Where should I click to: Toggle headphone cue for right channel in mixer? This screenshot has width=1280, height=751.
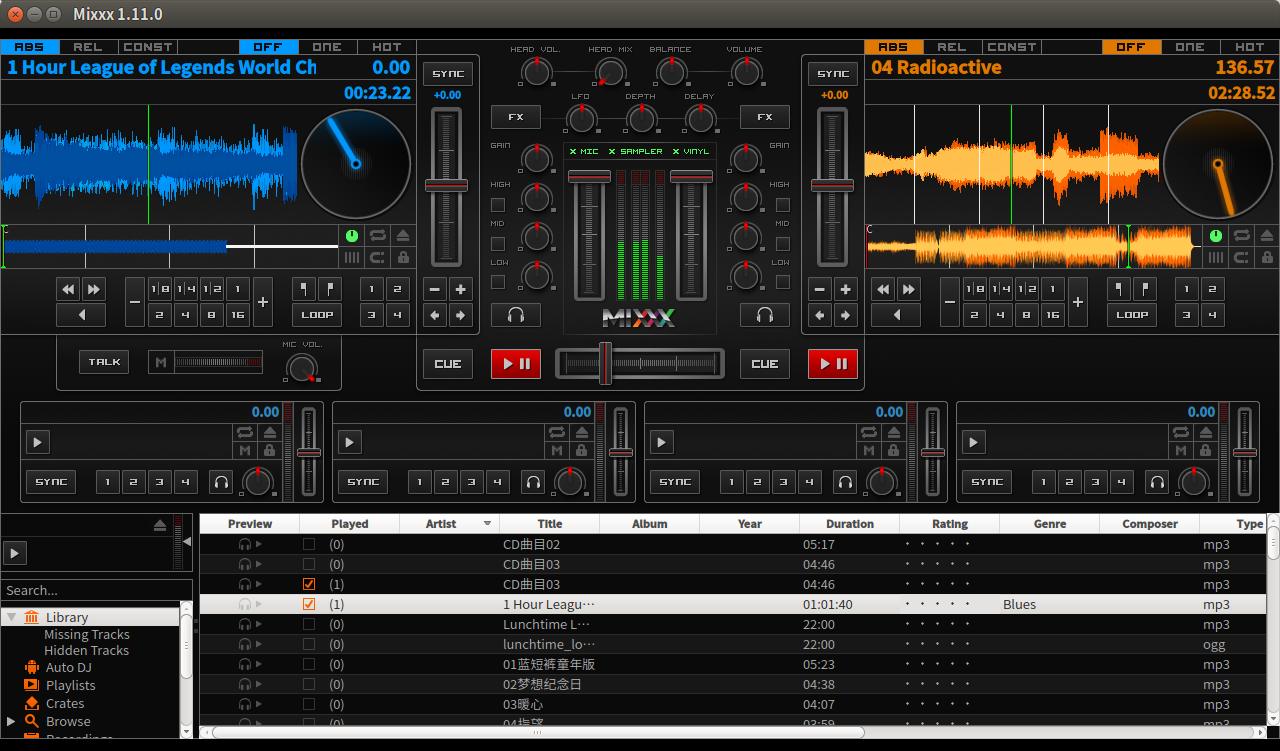(x=765, y=315)
